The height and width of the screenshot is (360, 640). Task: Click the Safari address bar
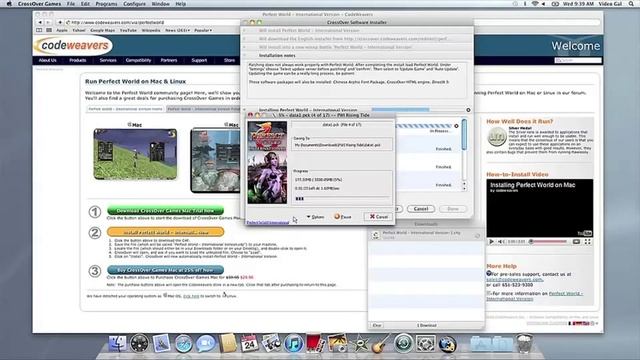pos(153,22)
